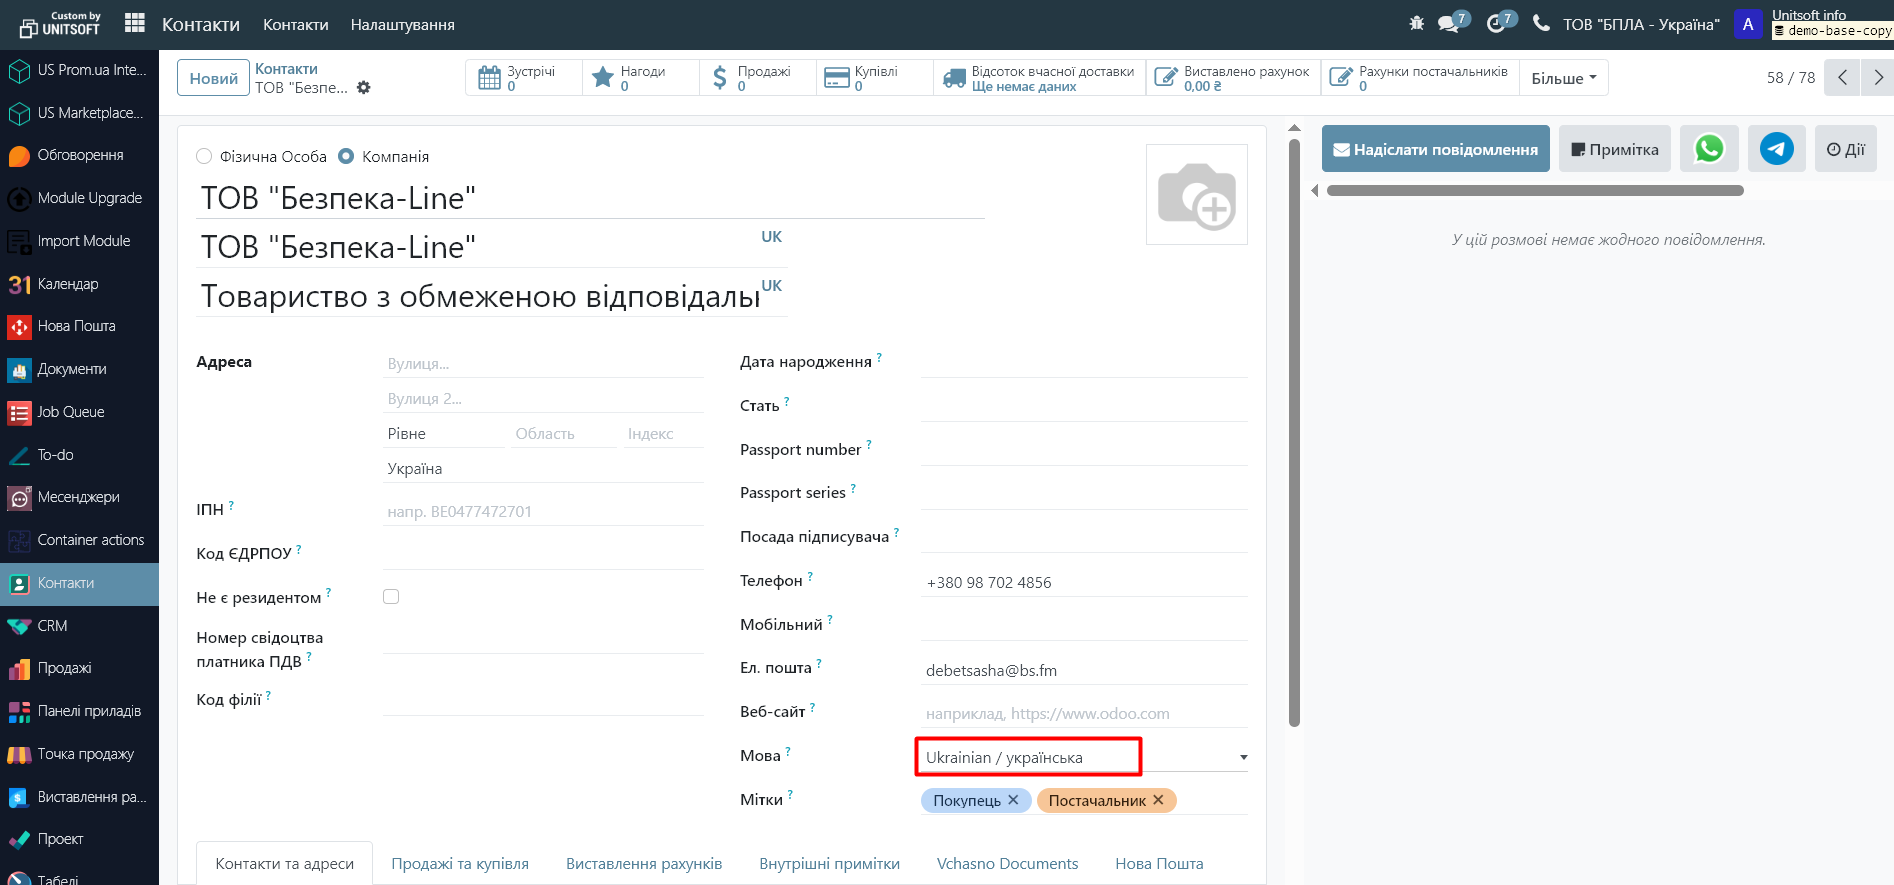Select the Компанія radio button
1894x885 pixels.
point(347,156)
